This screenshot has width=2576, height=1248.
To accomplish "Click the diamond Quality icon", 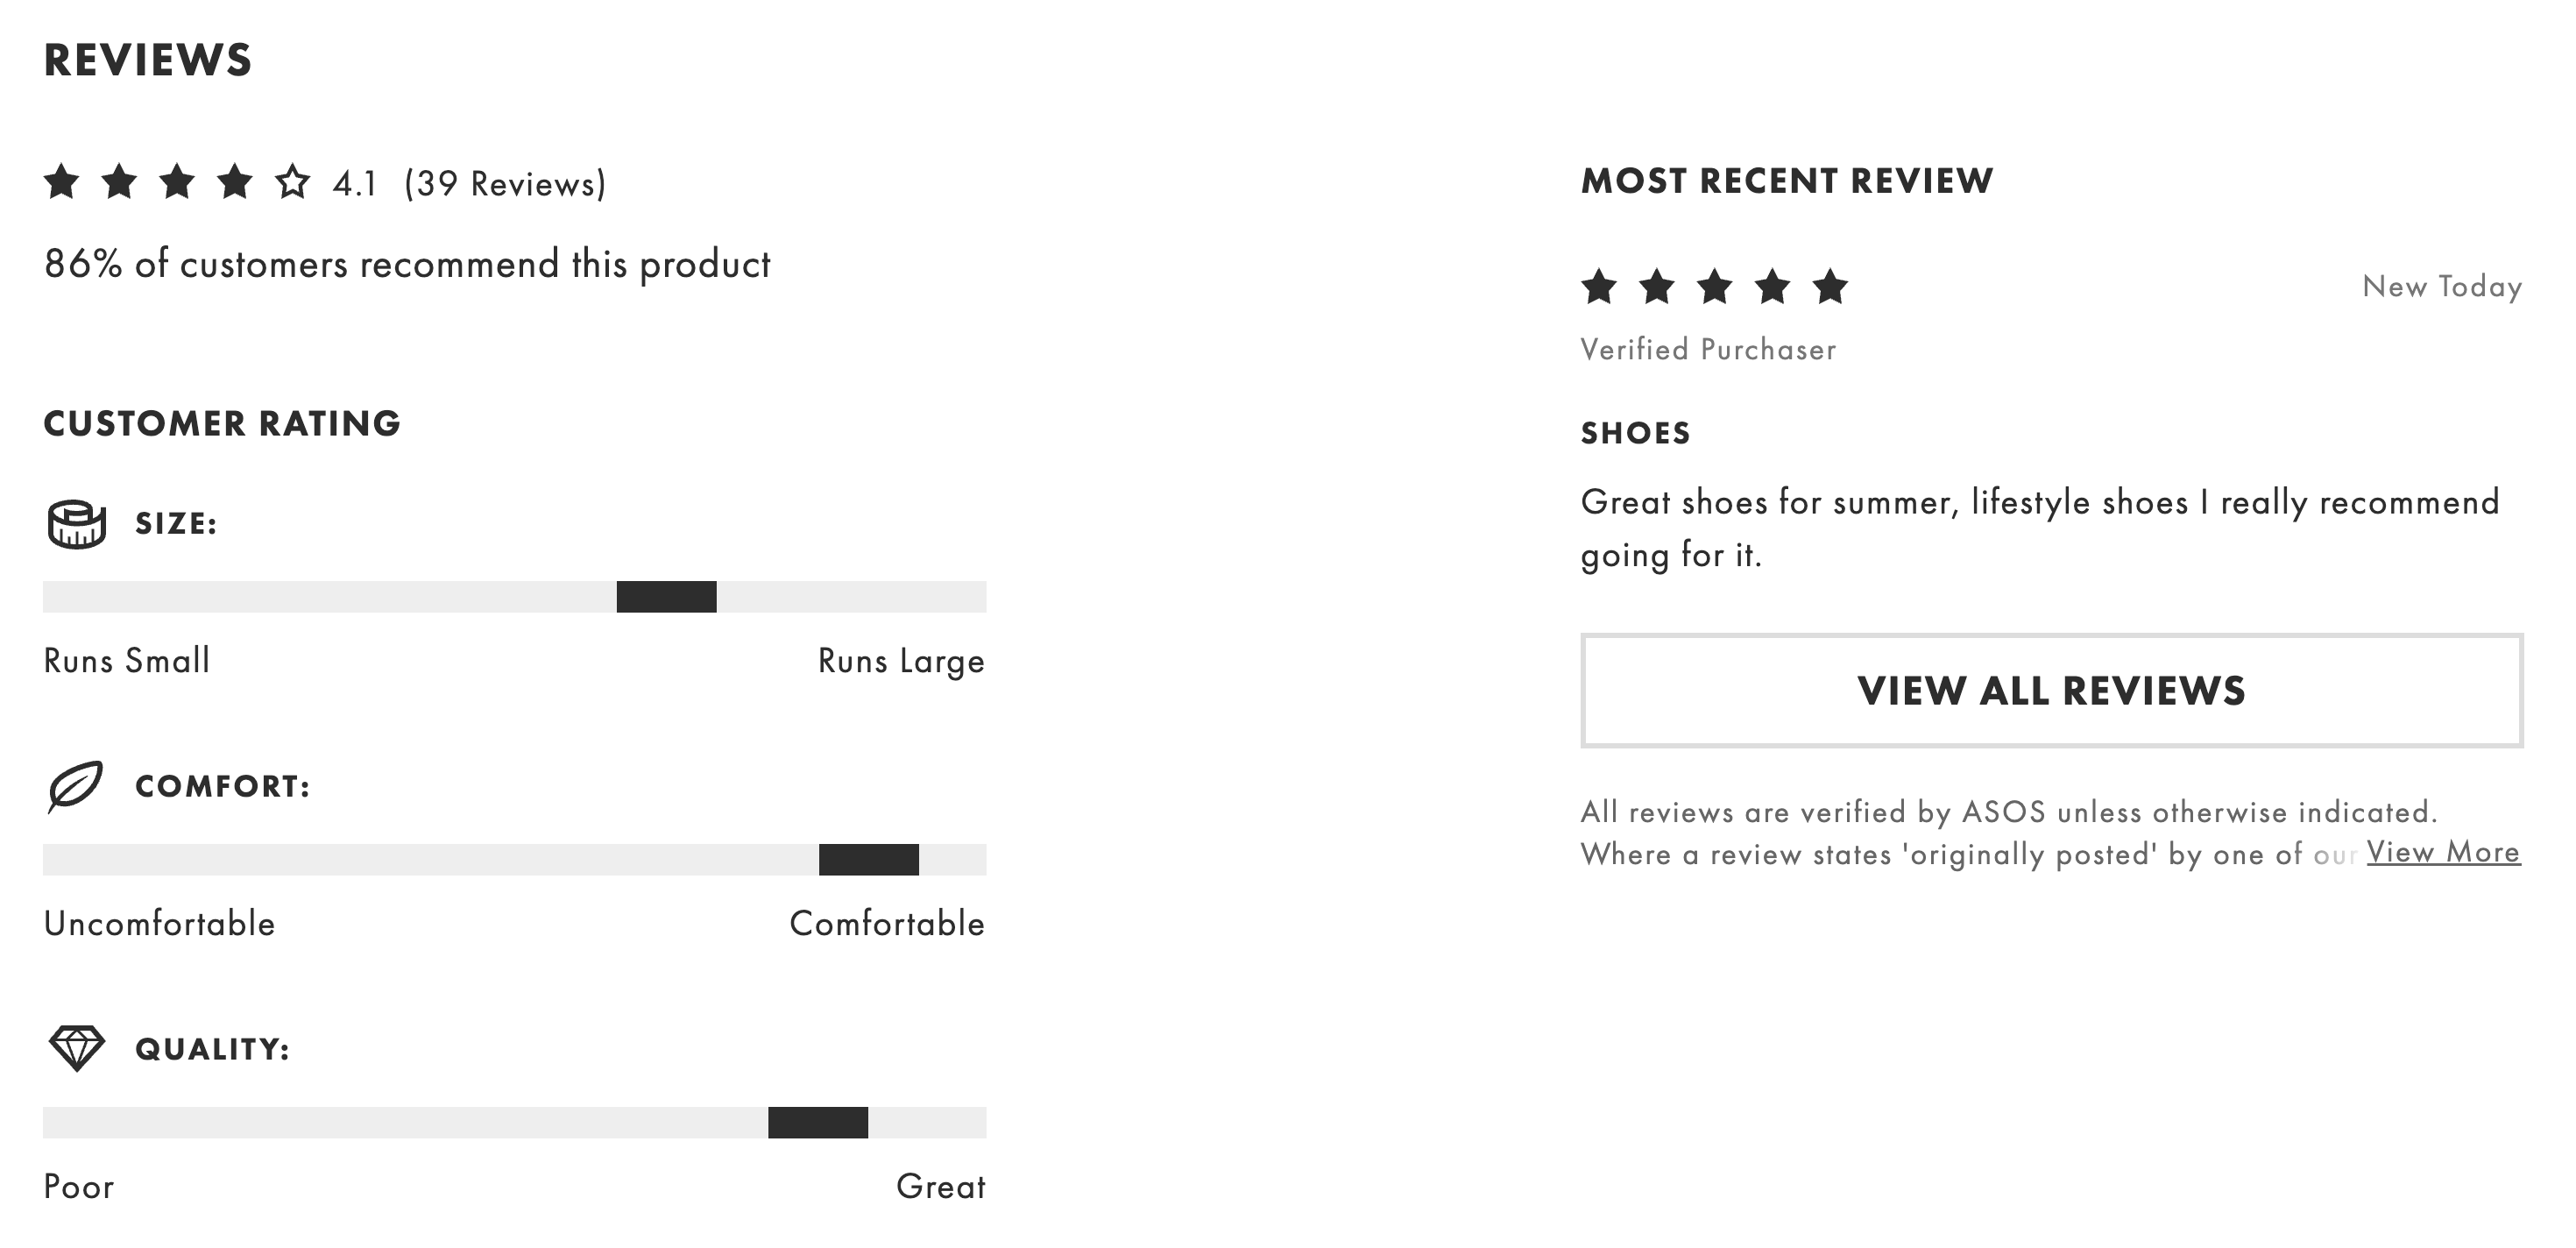I will pyautogui.click(x=78, y=1051).
